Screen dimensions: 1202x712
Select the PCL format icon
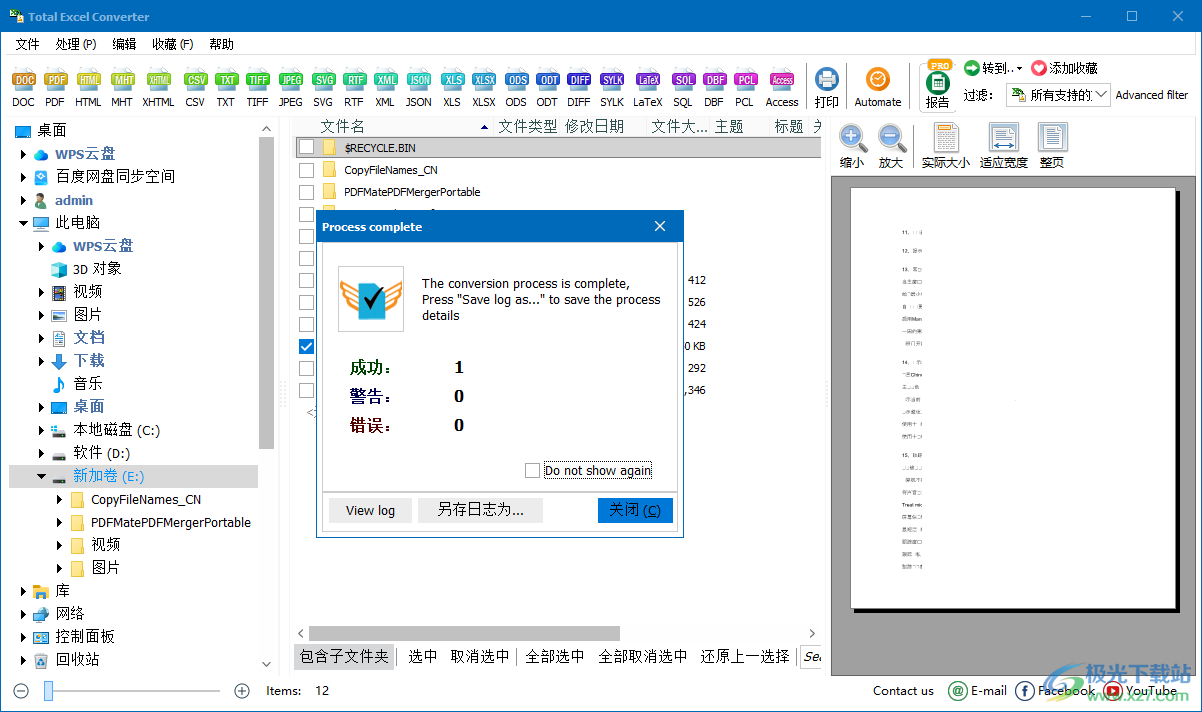[x=745, y=88]
